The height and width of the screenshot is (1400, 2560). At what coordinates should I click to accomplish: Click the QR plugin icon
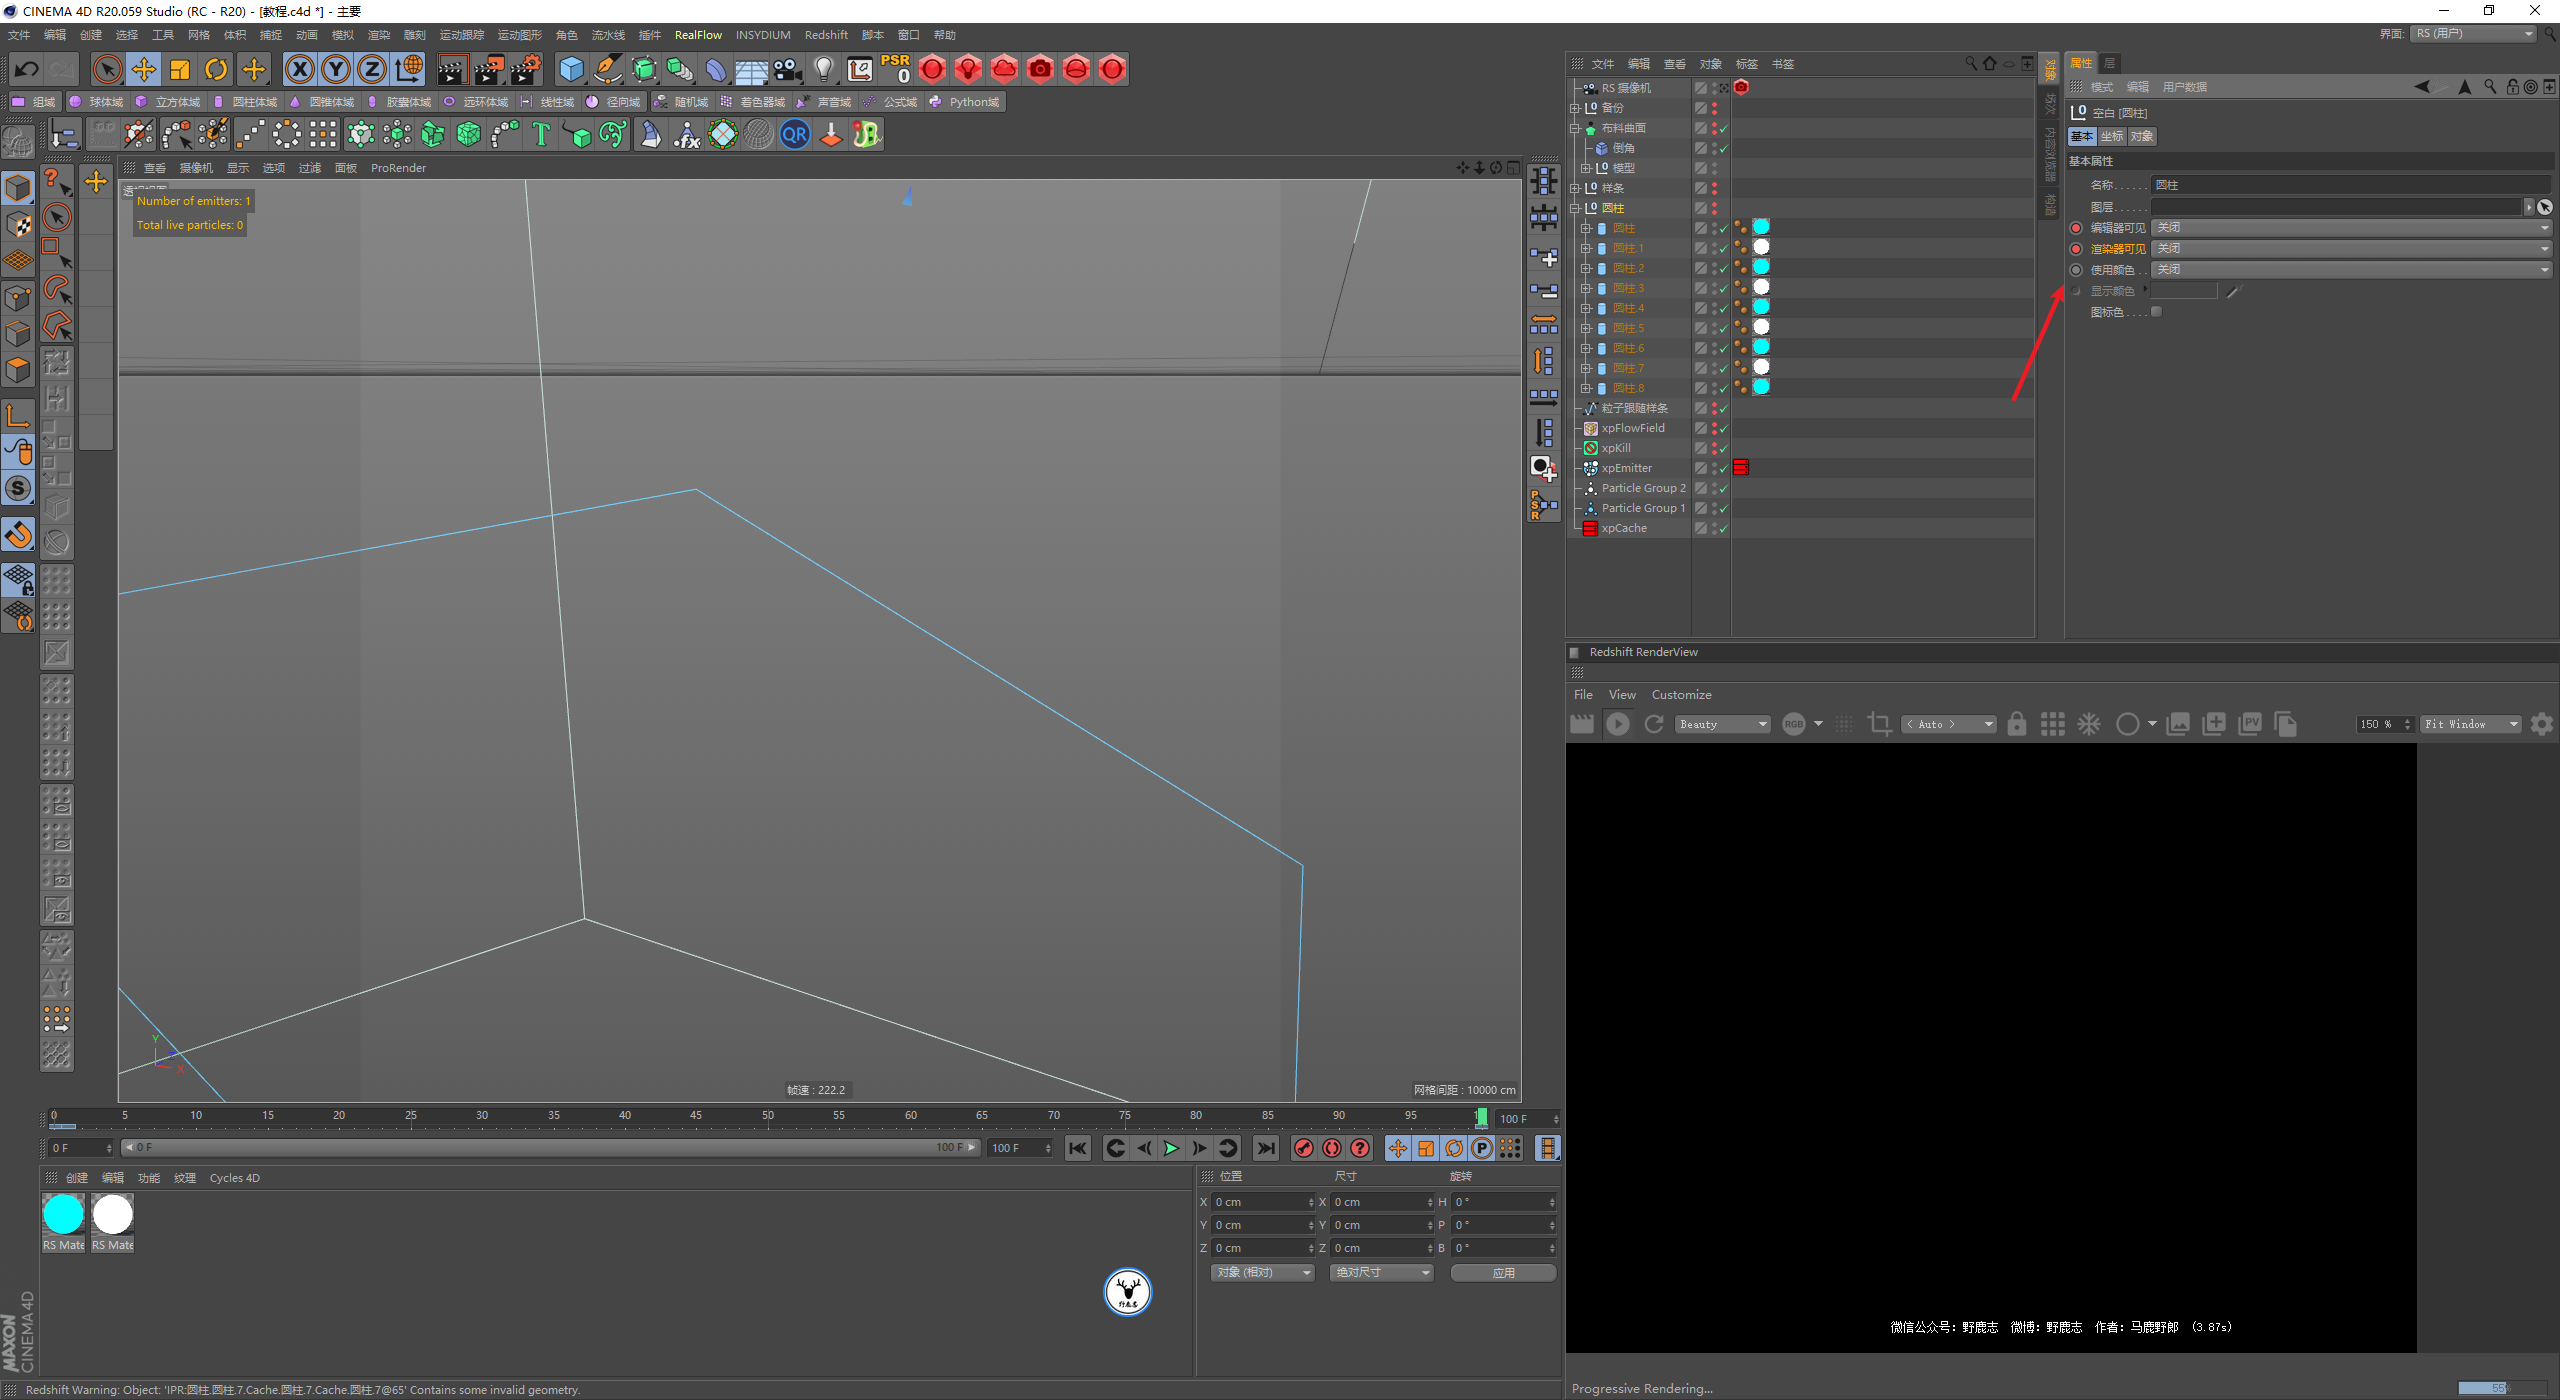pos(795,134)
